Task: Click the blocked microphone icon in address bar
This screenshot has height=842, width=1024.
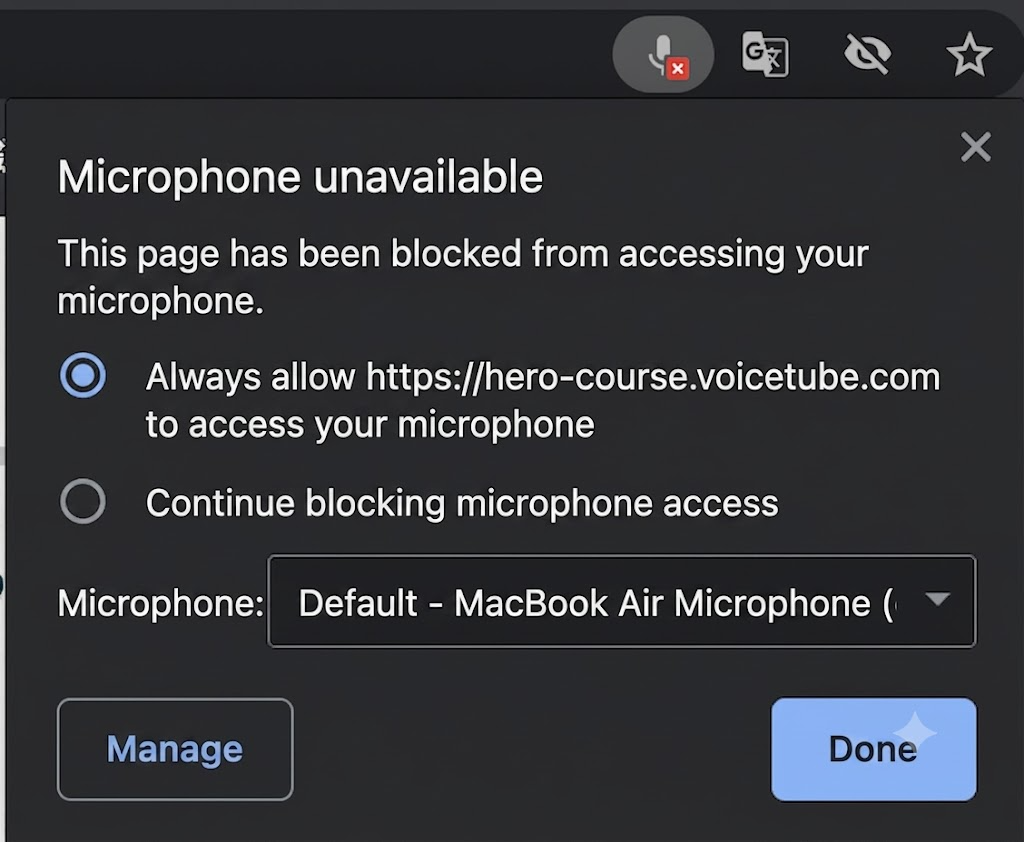Action: point(663,54)
